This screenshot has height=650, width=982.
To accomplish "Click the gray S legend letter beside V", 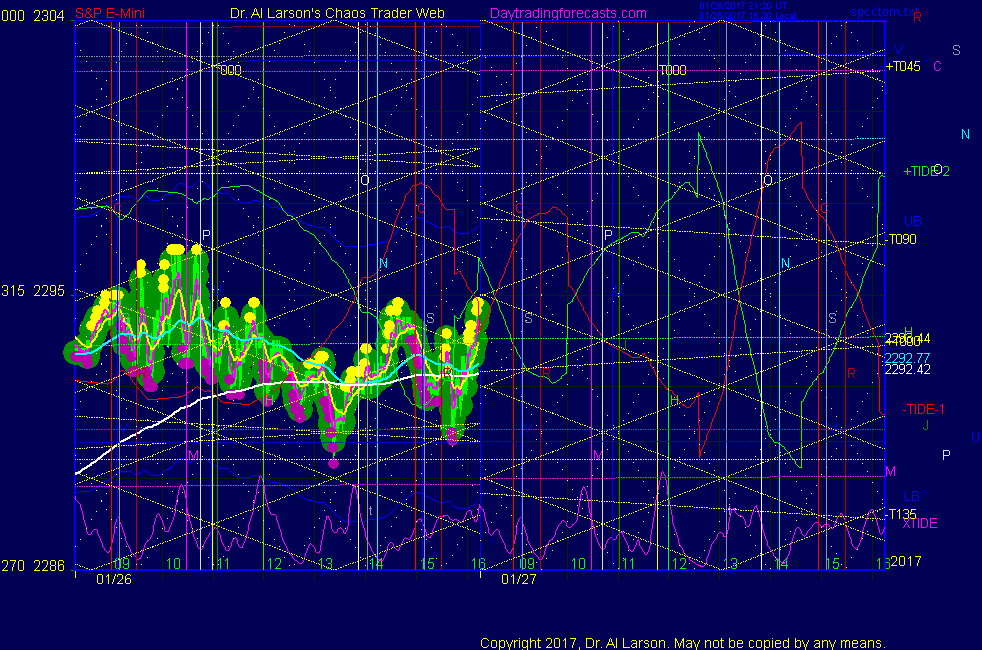I will click(956, 50).
